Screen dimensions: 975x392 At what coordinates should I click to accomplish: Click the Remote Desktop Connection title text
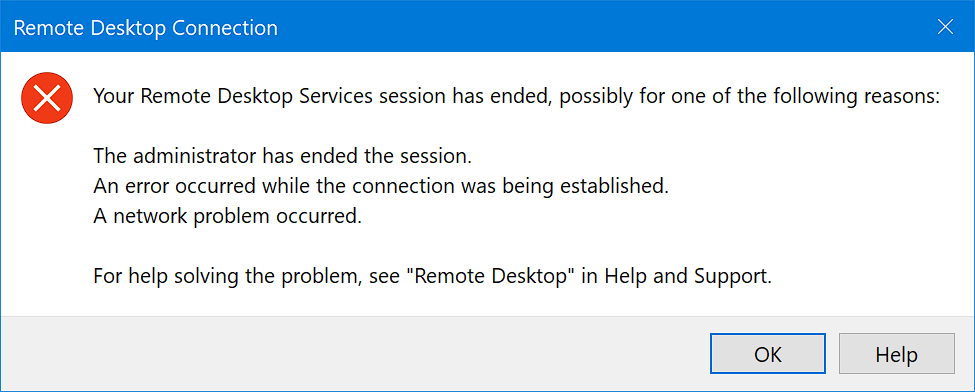(146, 28)
